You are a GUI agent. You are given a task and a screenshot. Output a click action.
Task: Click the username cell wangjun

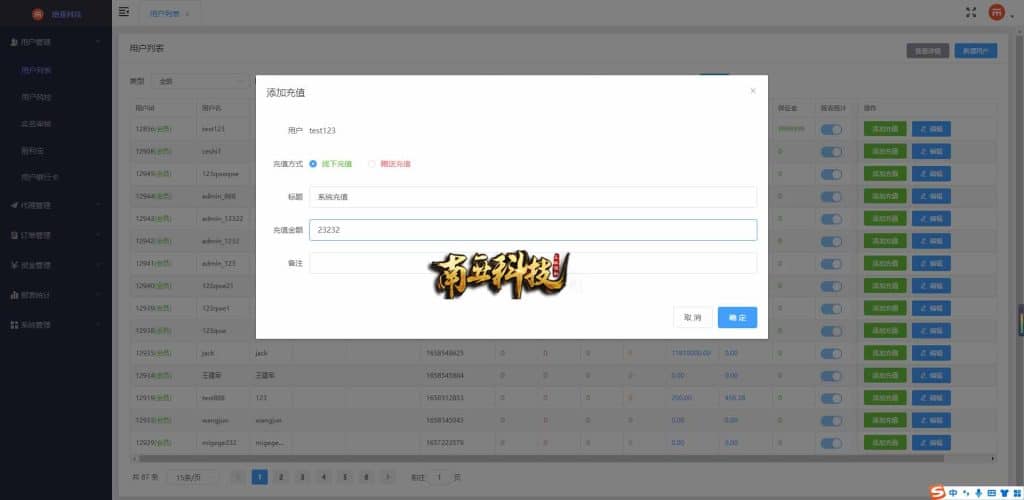pyautogui.click(x=216, y=420)
